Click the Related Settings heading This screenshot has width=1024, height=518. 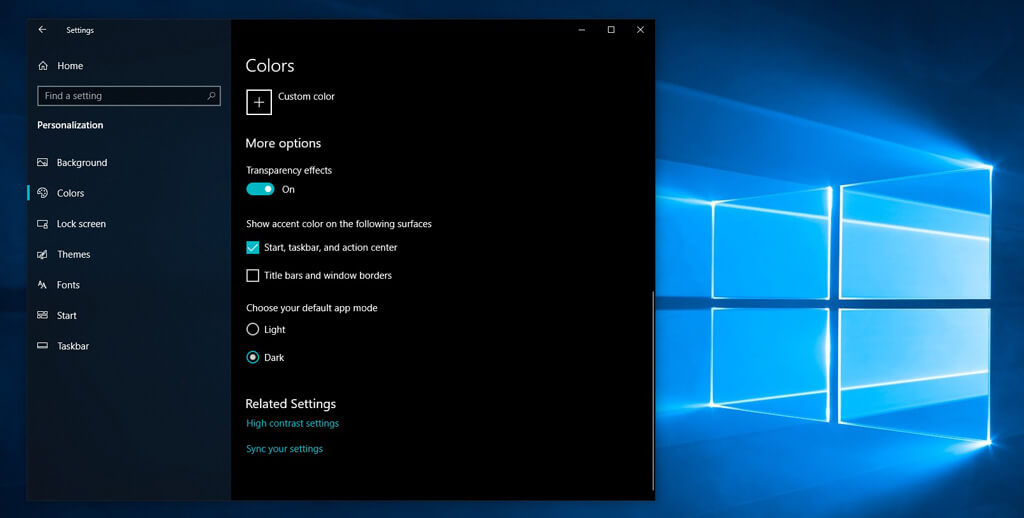click(291, 404)
